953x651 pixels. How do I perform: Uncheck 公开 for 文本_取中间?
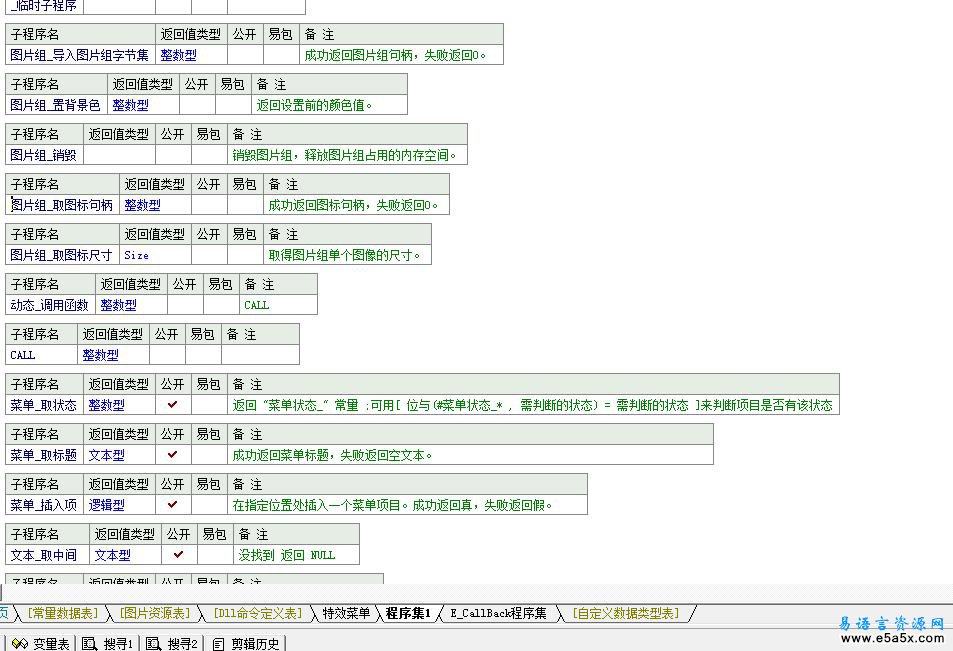click(179, 554)
